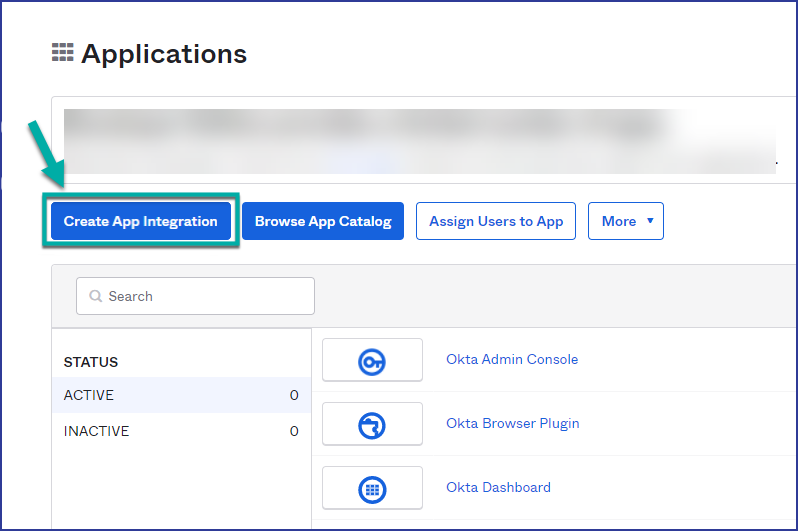Click the STATUS filter heading
The image size is (798, 531).
tap(91, 362)
